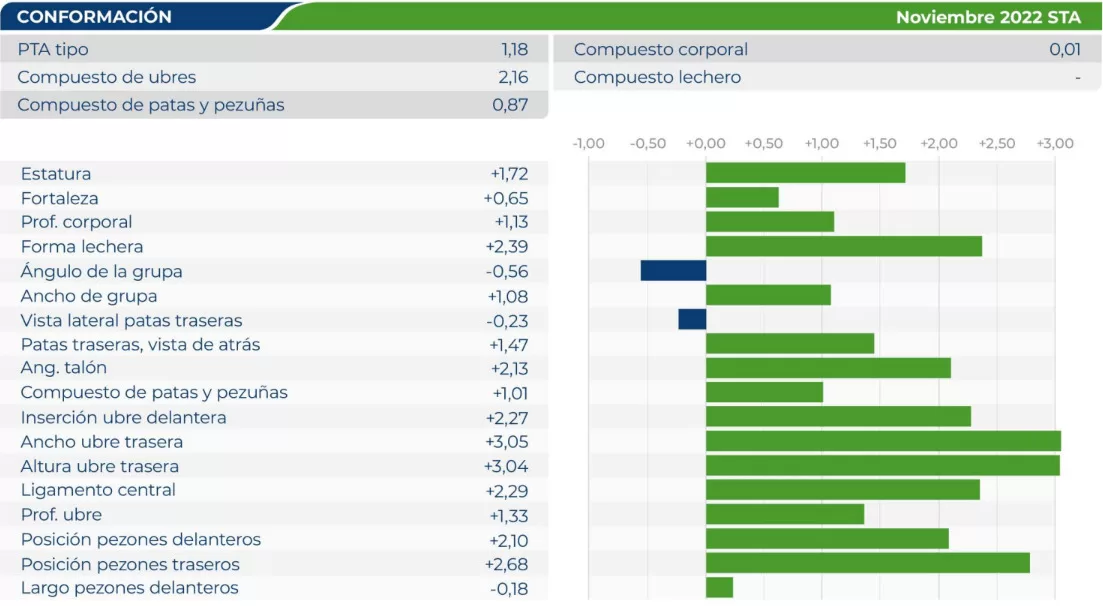Click the +3,00 axis scale label
Screen dimensions: 1103x606
pyautogui.click(x=1054, y=144)
